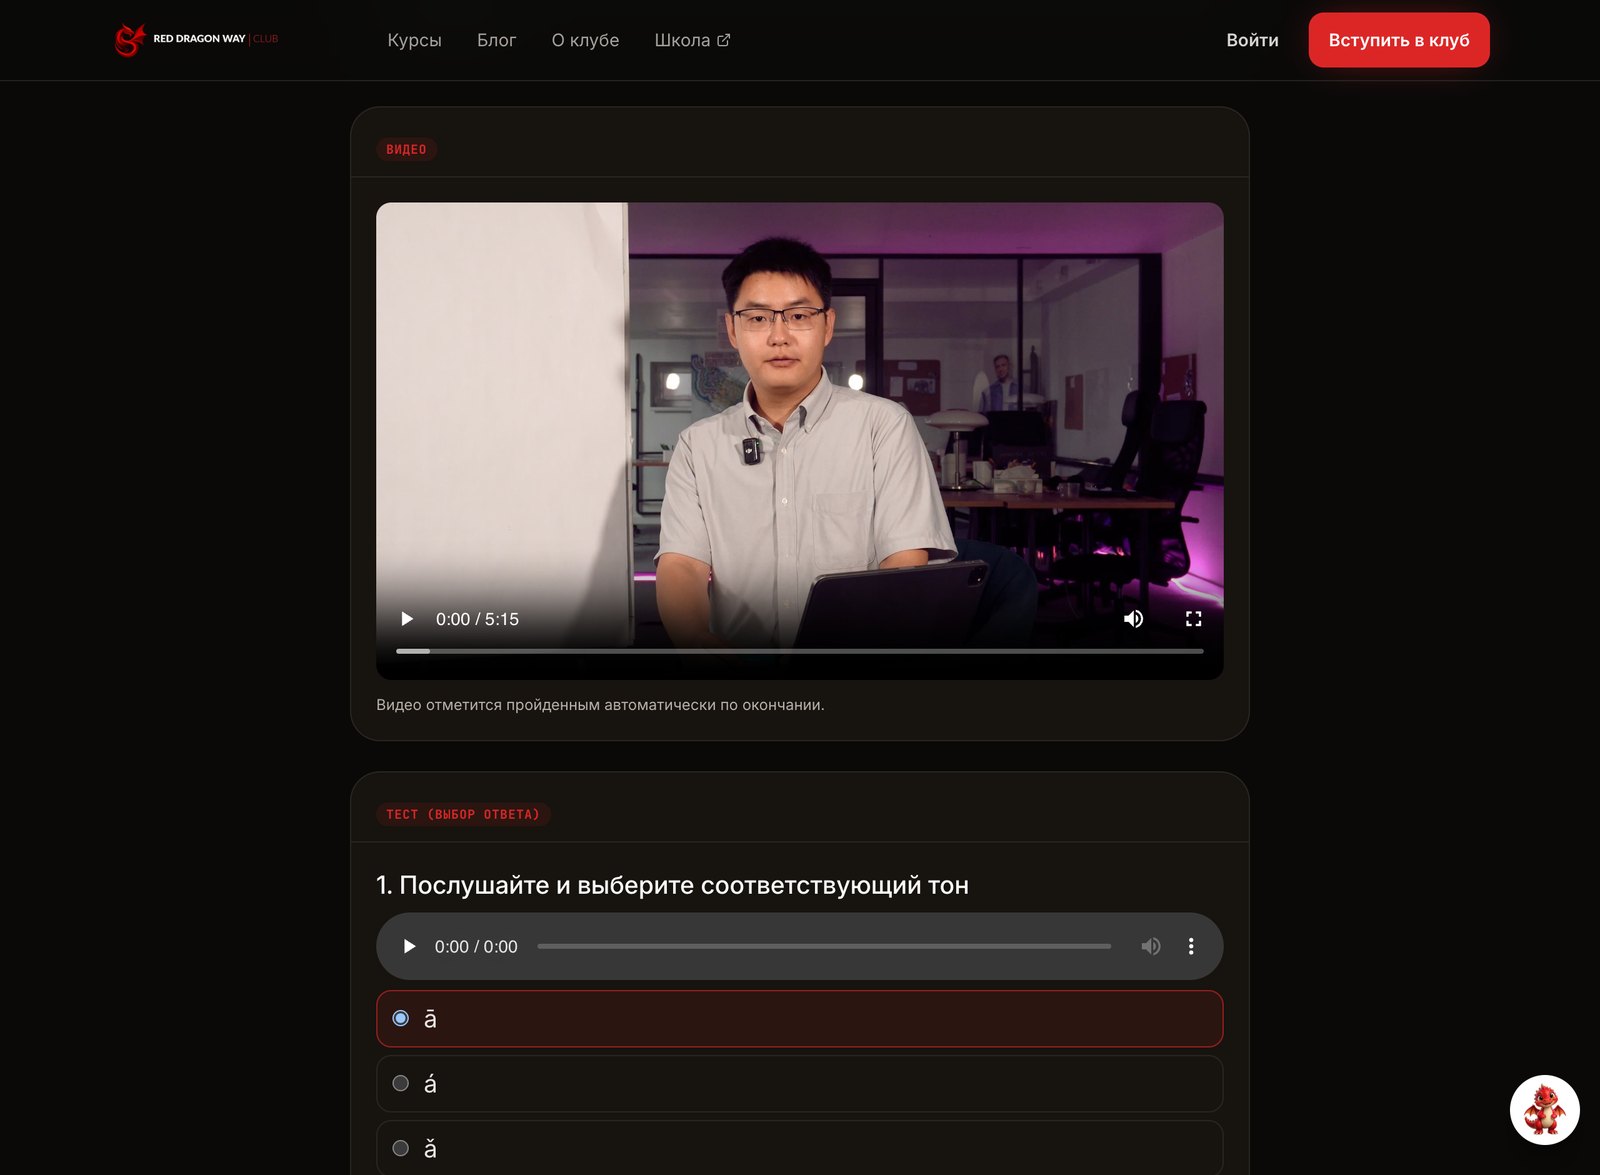Open audio player more options menu

click(x=1191, y=946)
